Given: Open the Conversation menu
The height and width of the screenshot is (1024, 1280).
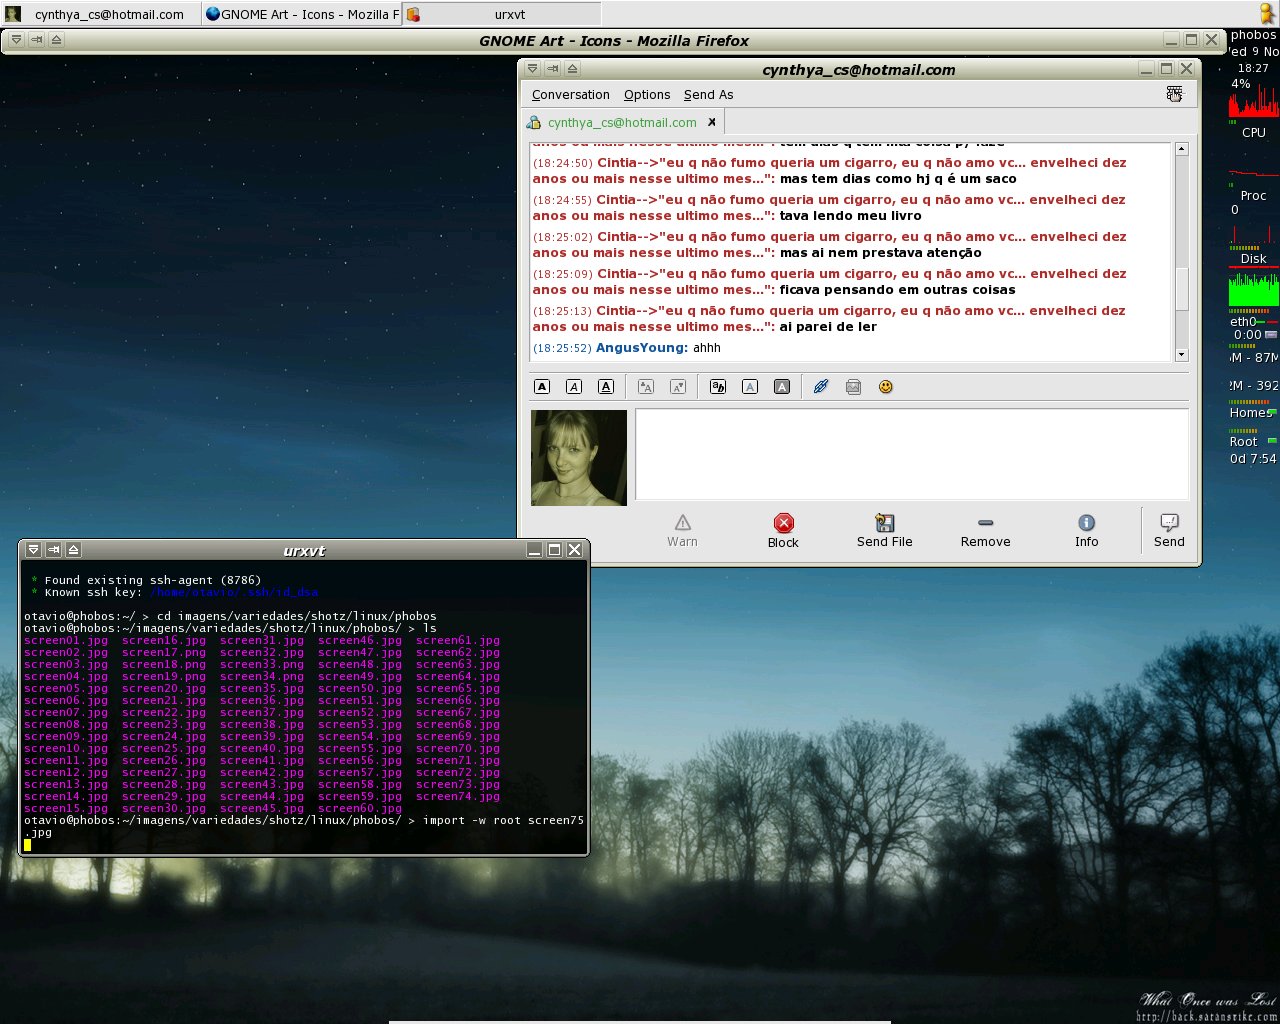Looking at the screenshot, I should point(570,95).
